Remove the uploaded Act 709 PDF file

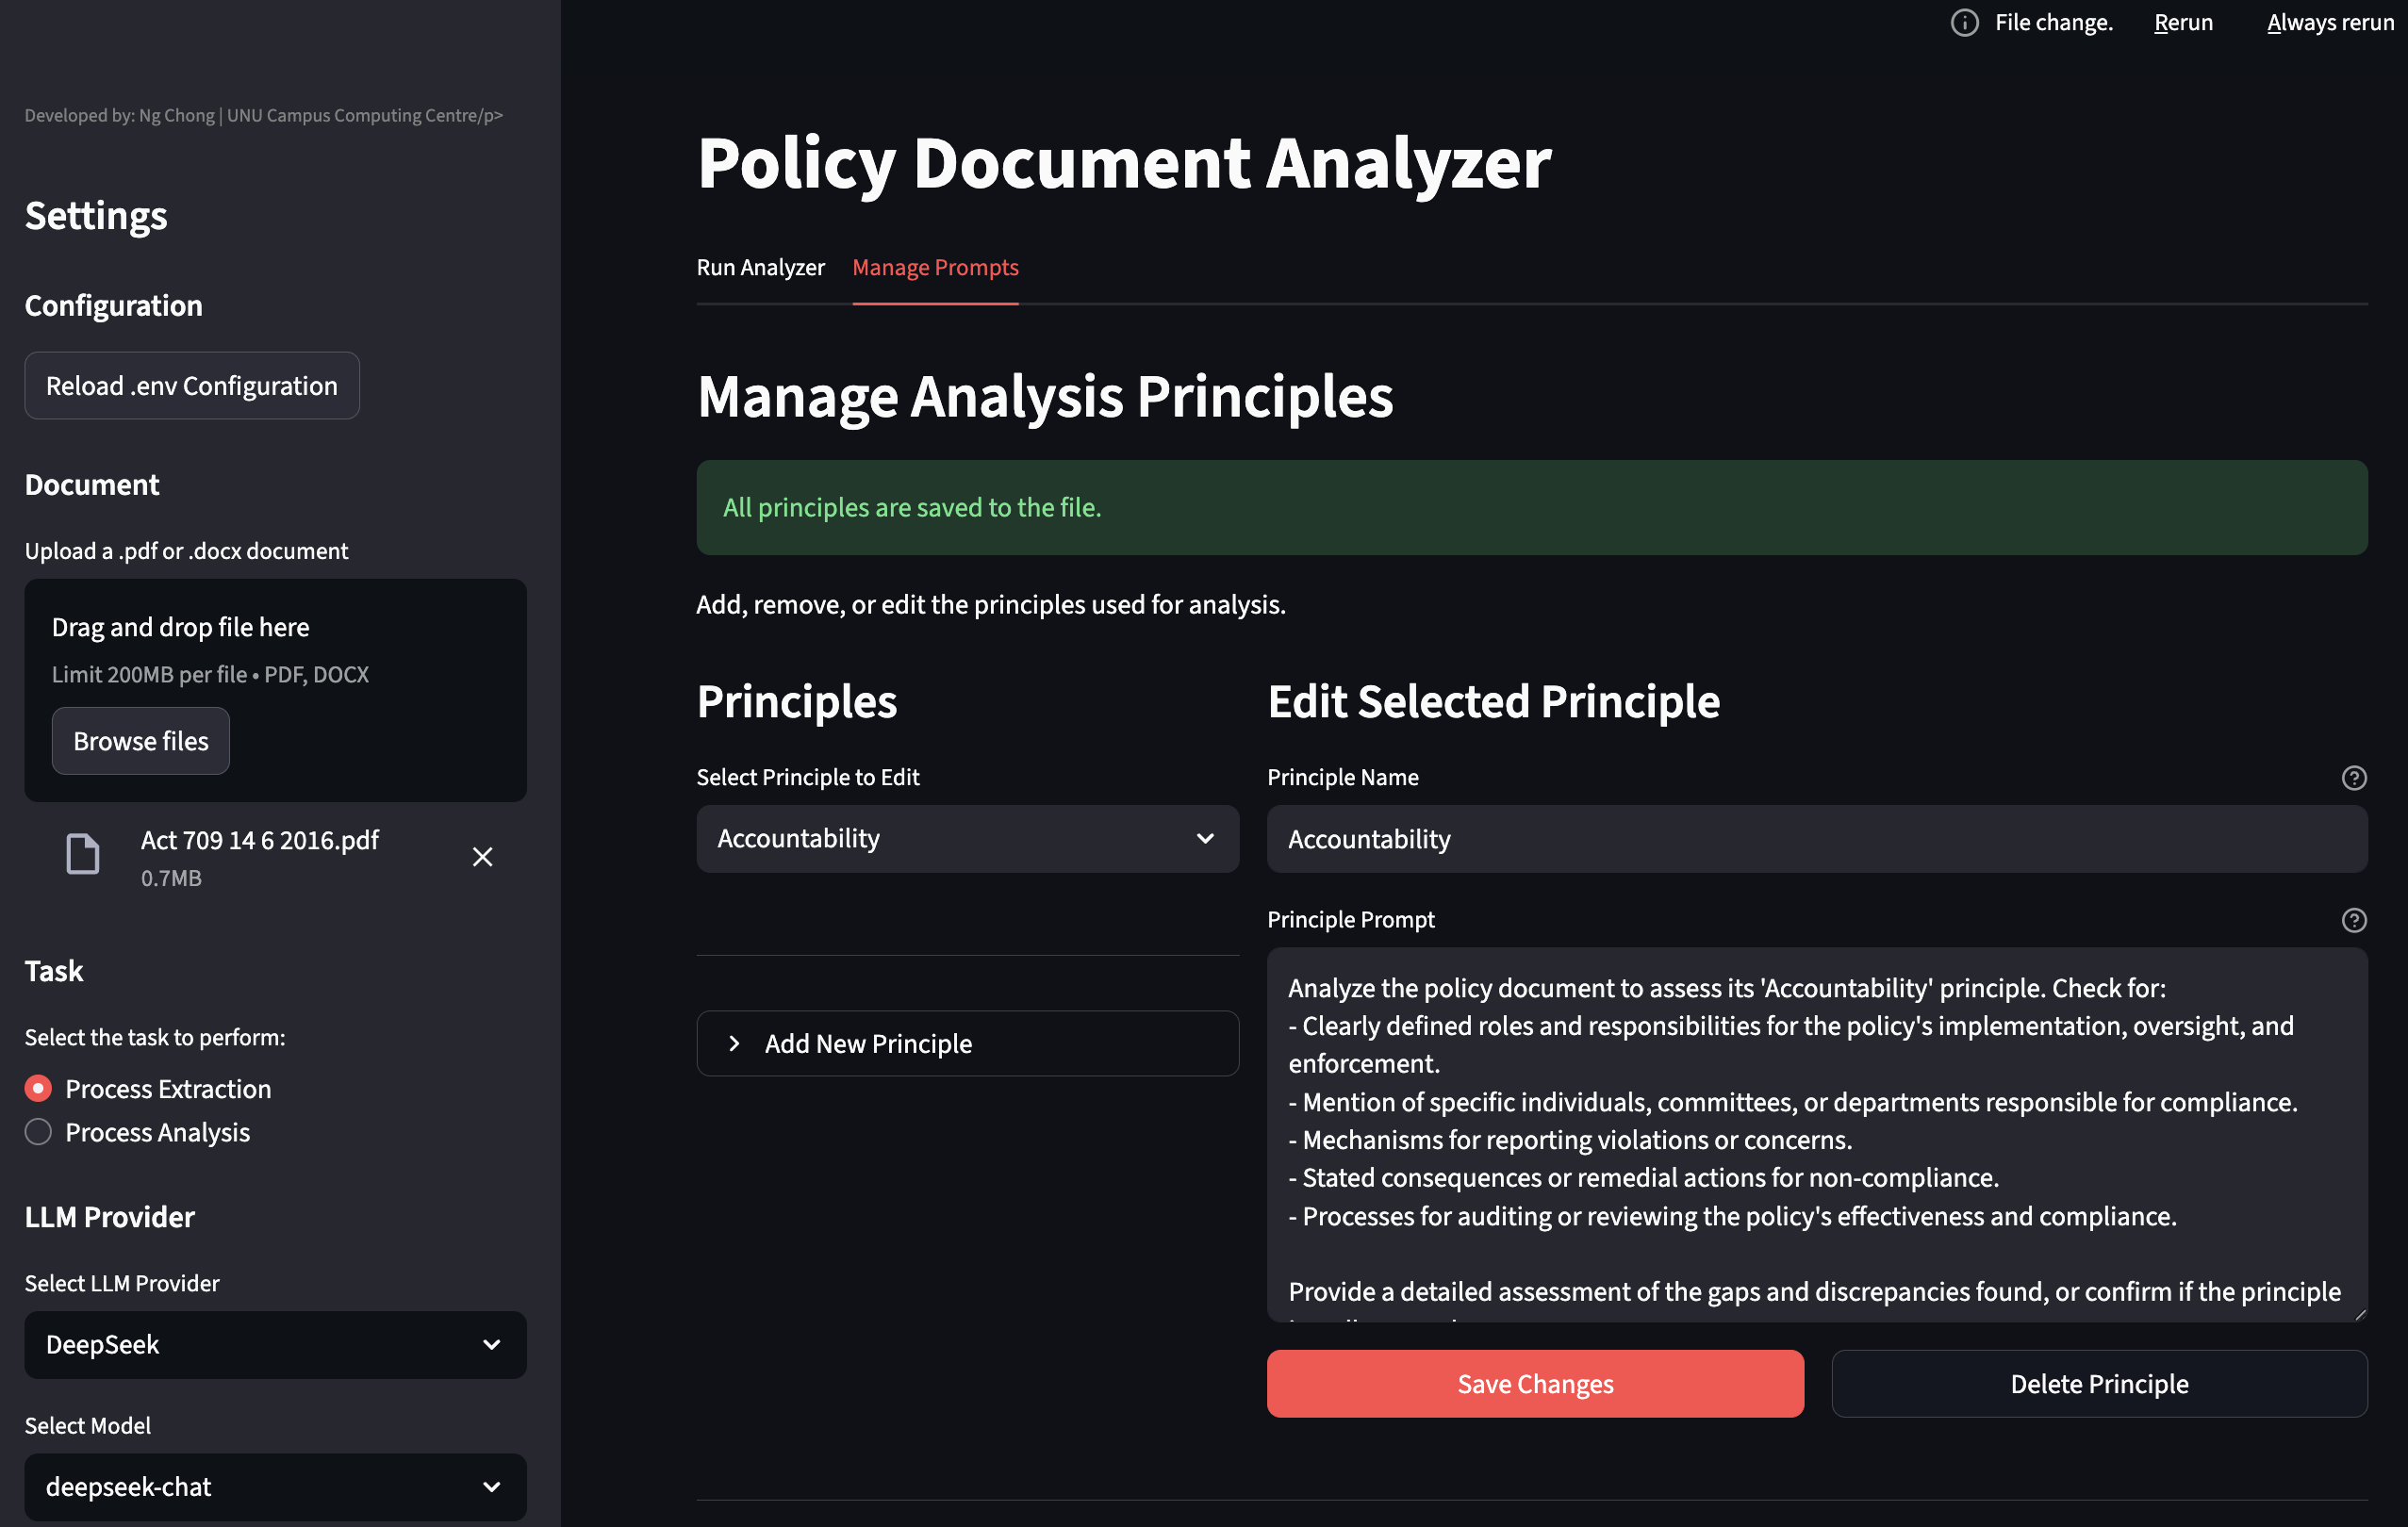point(483,856)
